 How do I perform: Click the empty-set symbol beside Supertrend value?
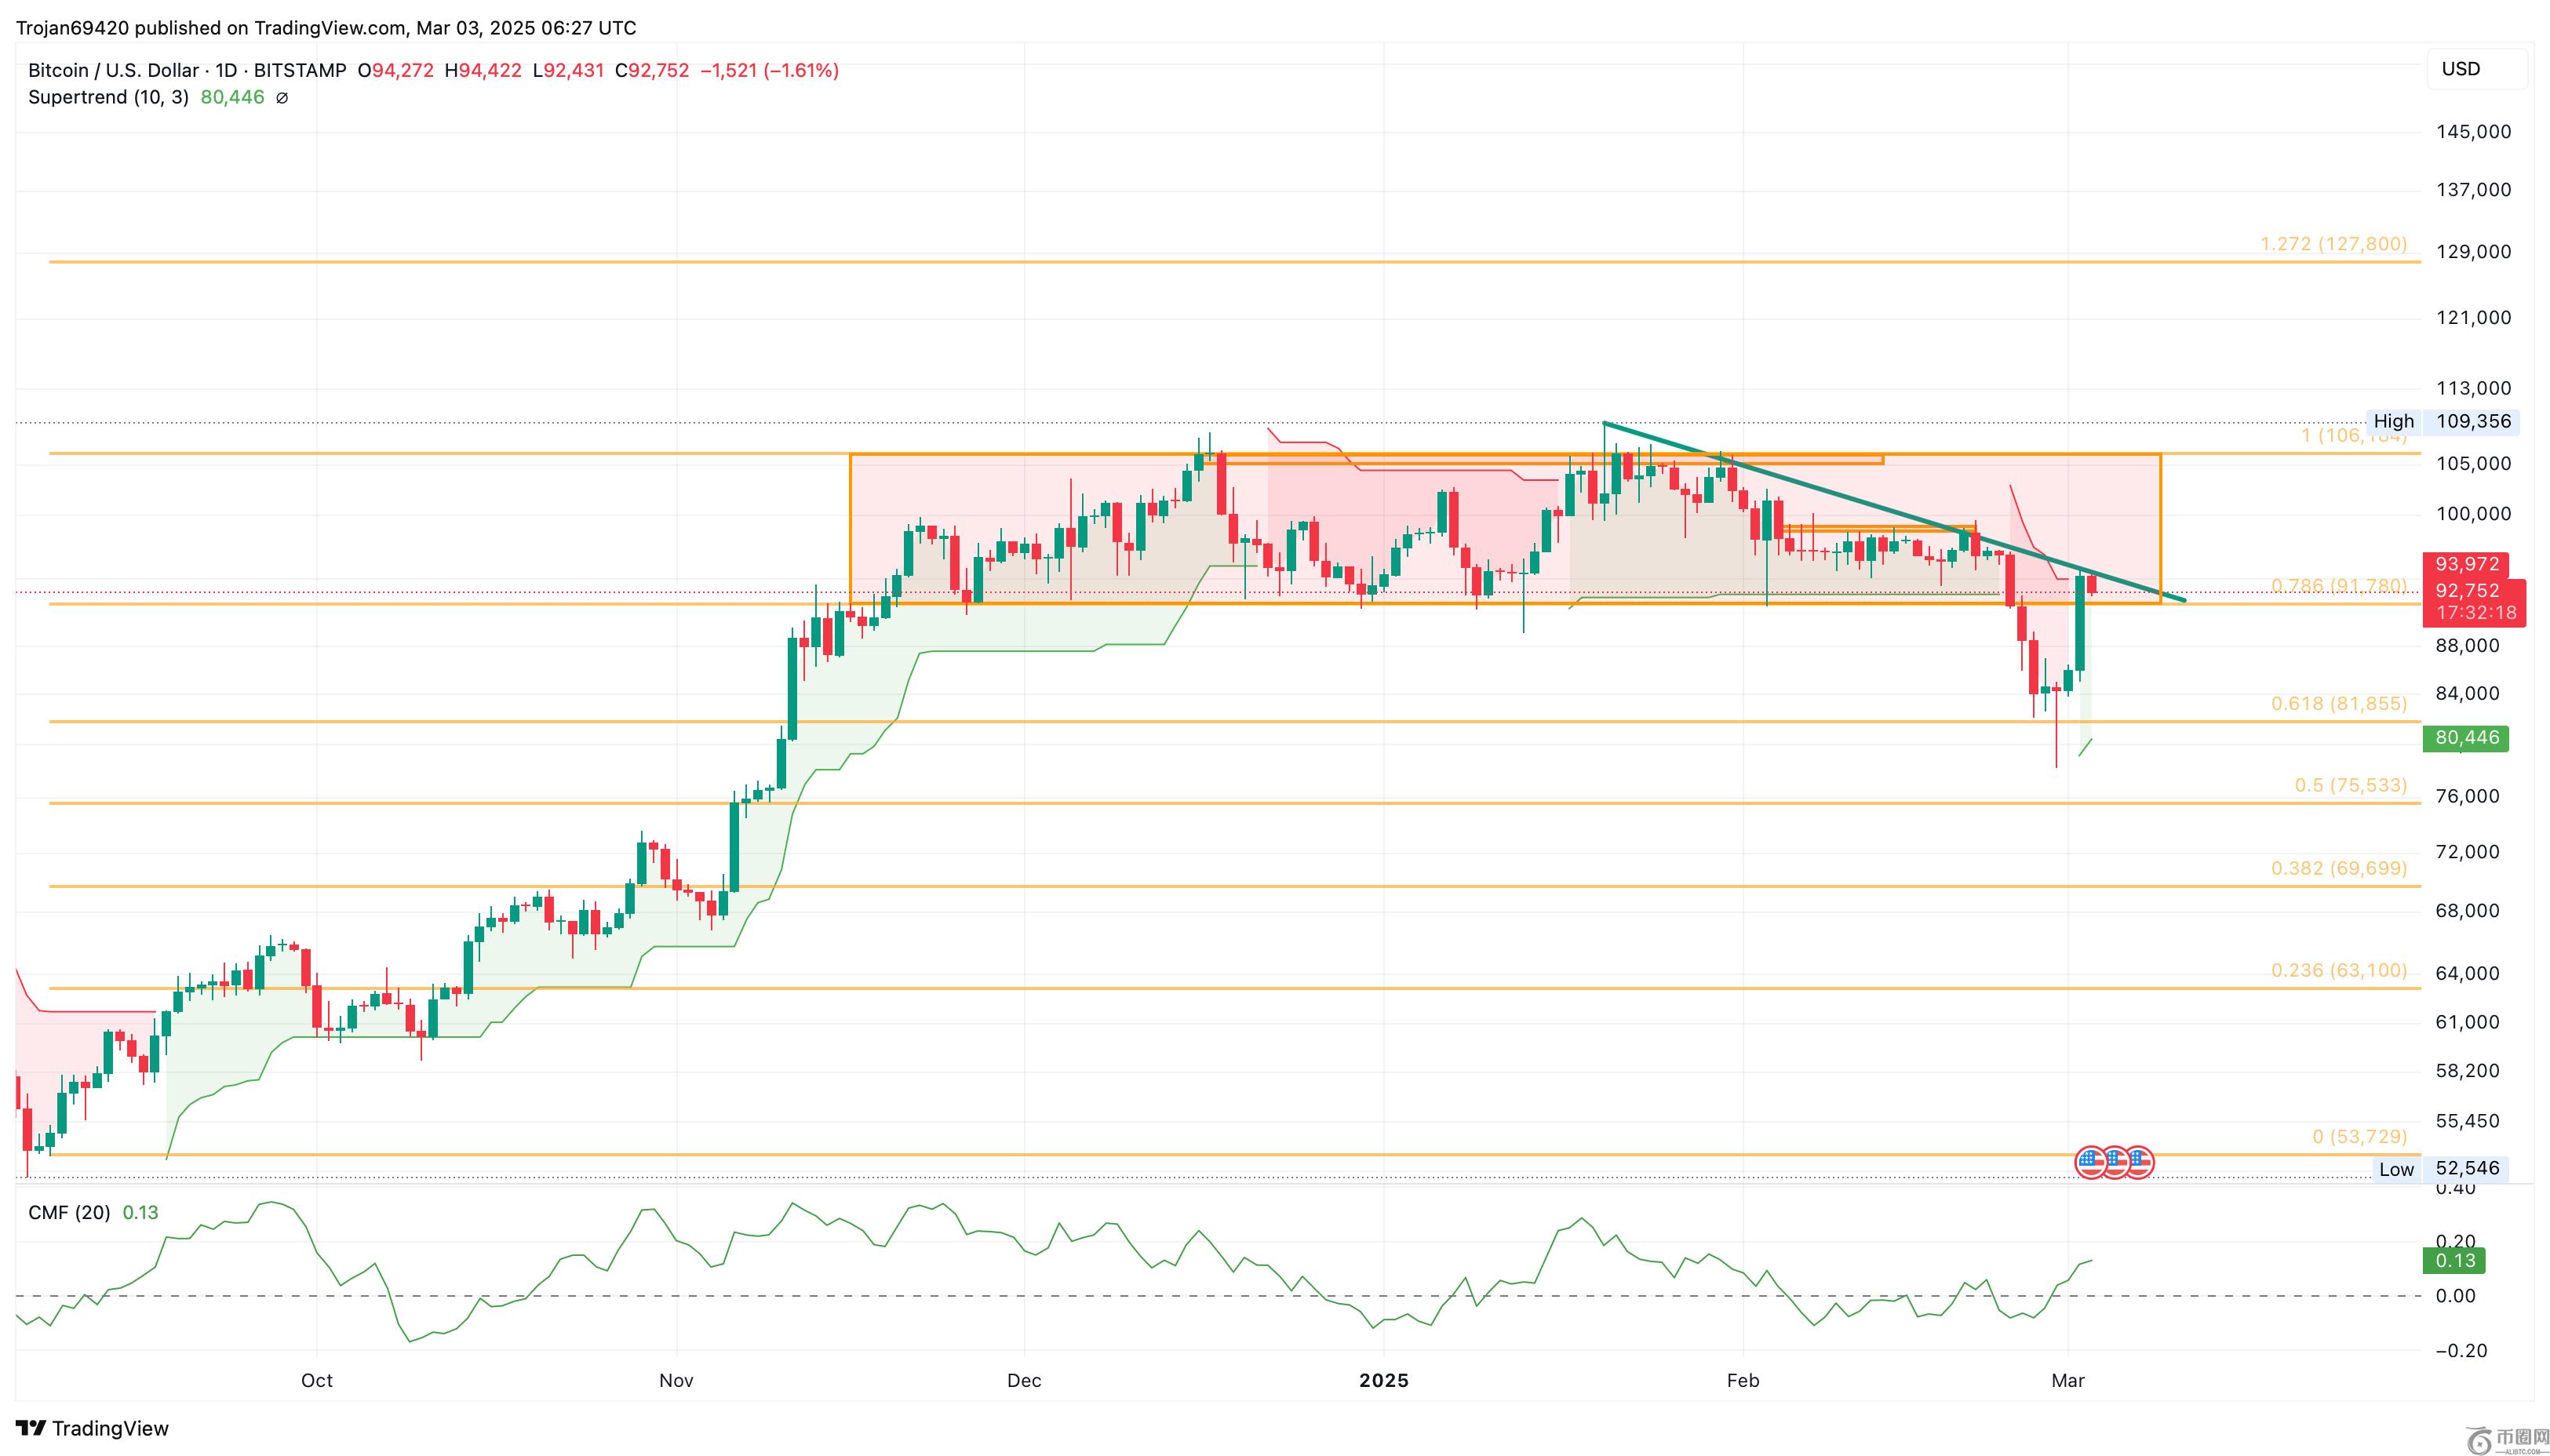point(282,98)
